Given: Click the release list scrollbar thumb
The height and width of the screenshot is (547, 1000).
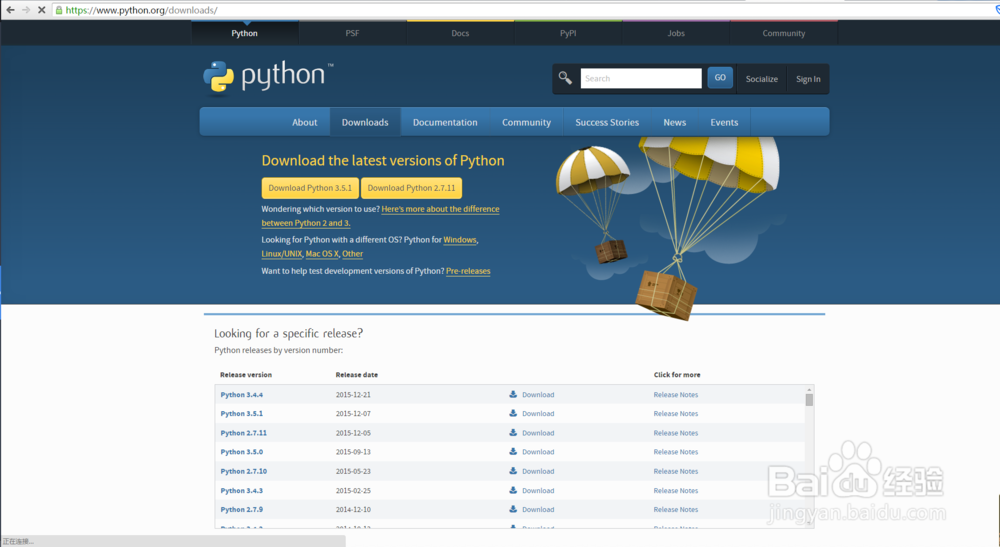Looking at the screenshot, I should 809,400.
